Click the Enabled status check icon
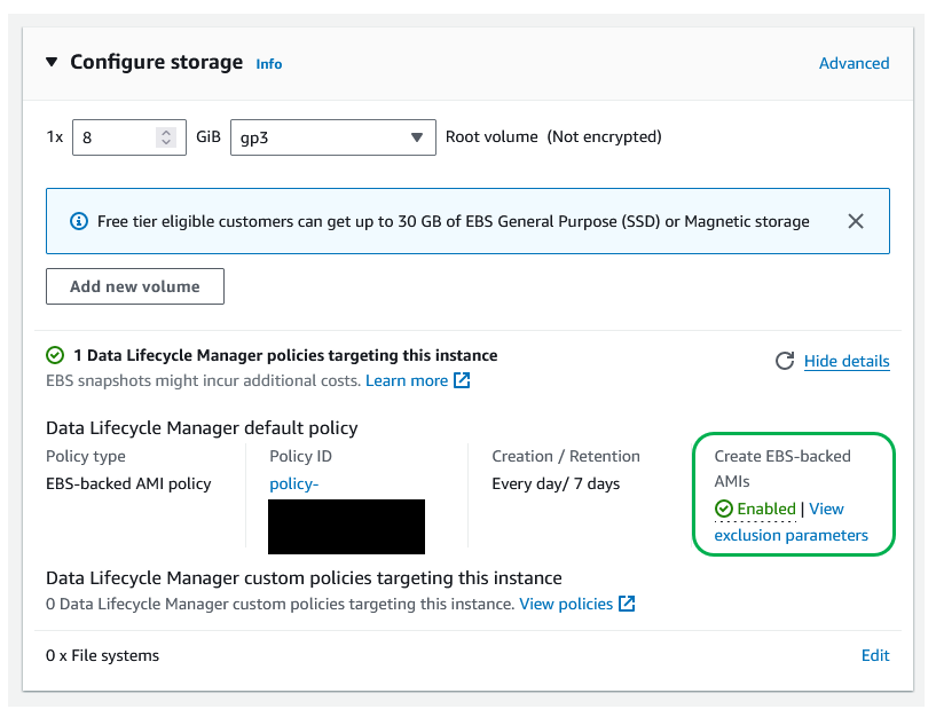The height and width of the screenshot is (718, 936). click(722, 508)
